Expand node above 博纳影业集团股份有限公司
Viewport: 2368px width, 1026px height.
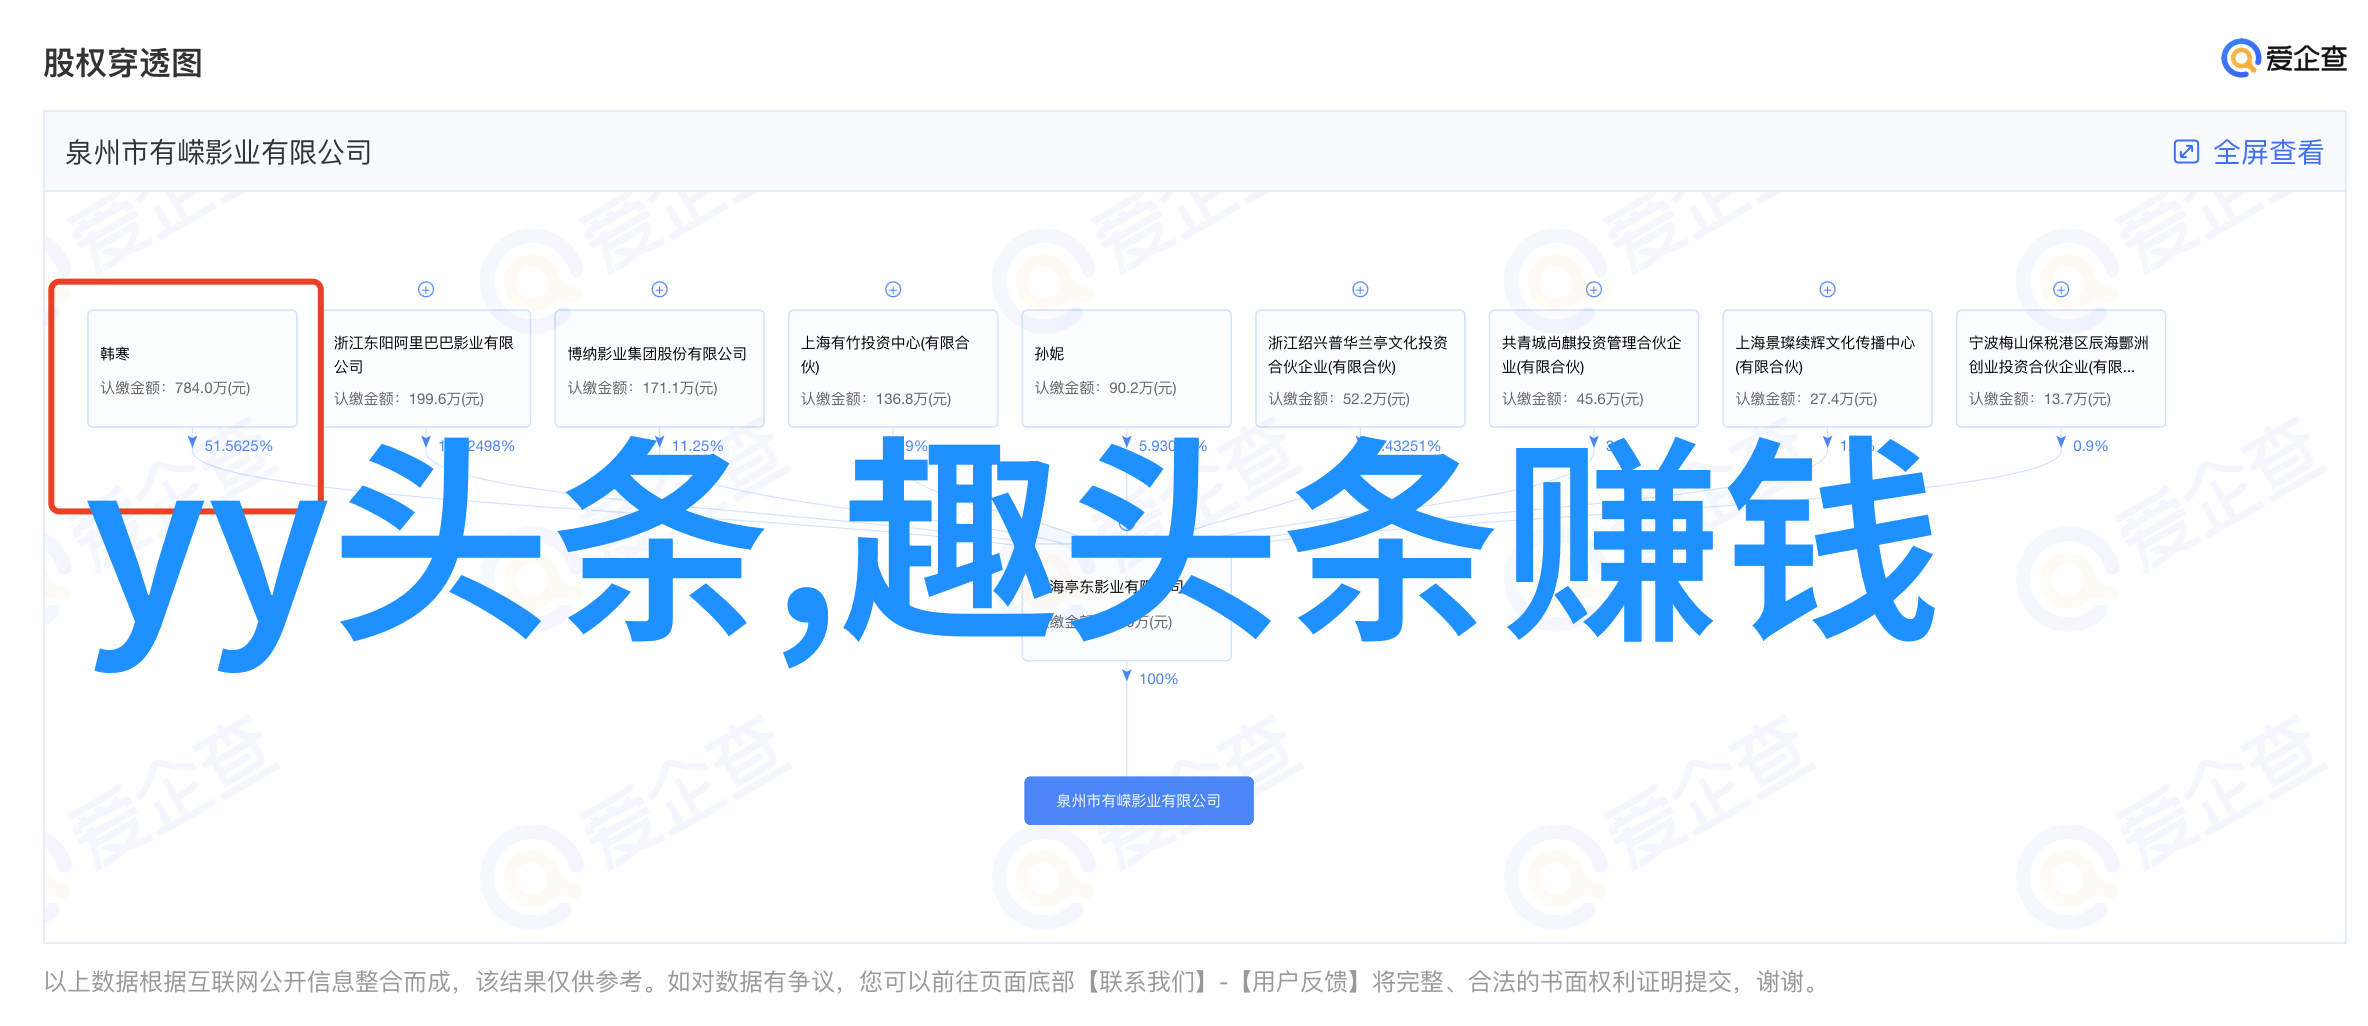[x=660, y=289]
